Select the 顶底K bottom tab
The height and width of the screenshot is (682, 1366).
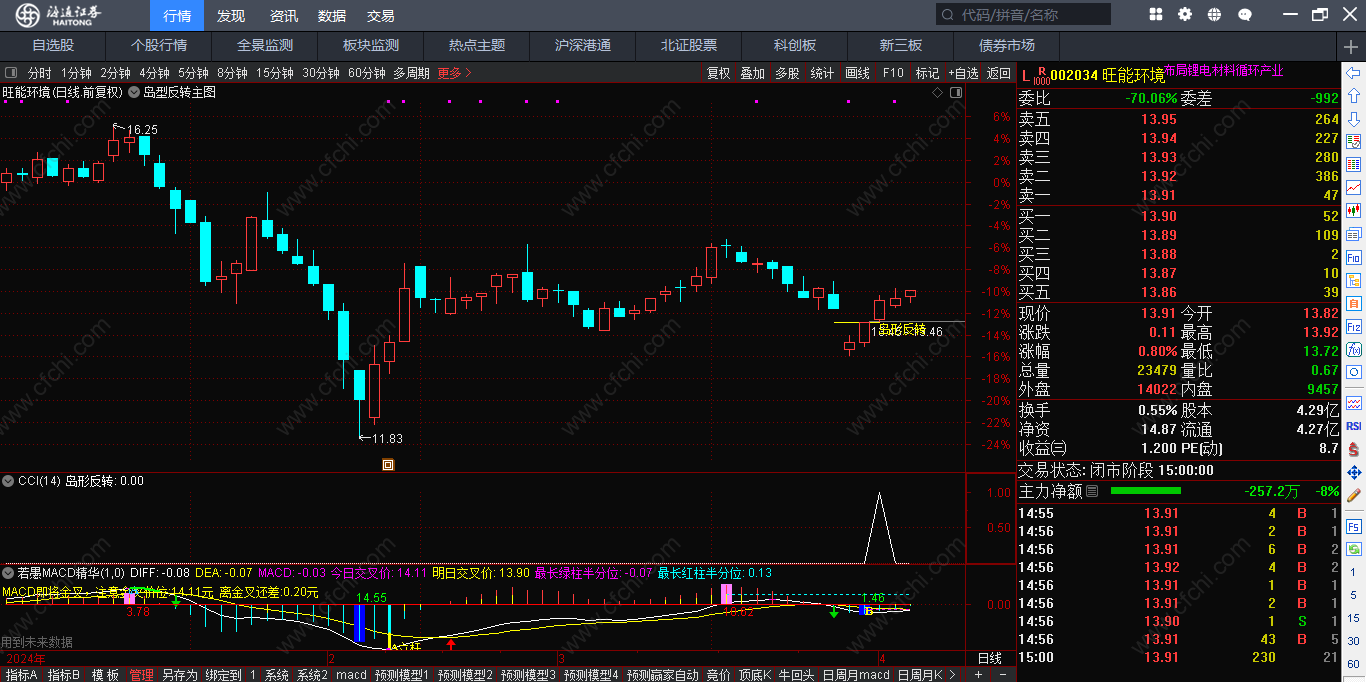click(x=753, y=675)
